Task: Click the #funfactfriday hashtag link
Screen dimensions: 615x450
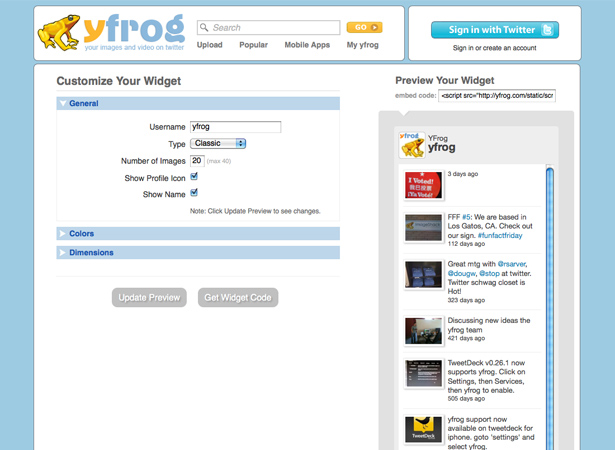Action: (x=500, y=235)
